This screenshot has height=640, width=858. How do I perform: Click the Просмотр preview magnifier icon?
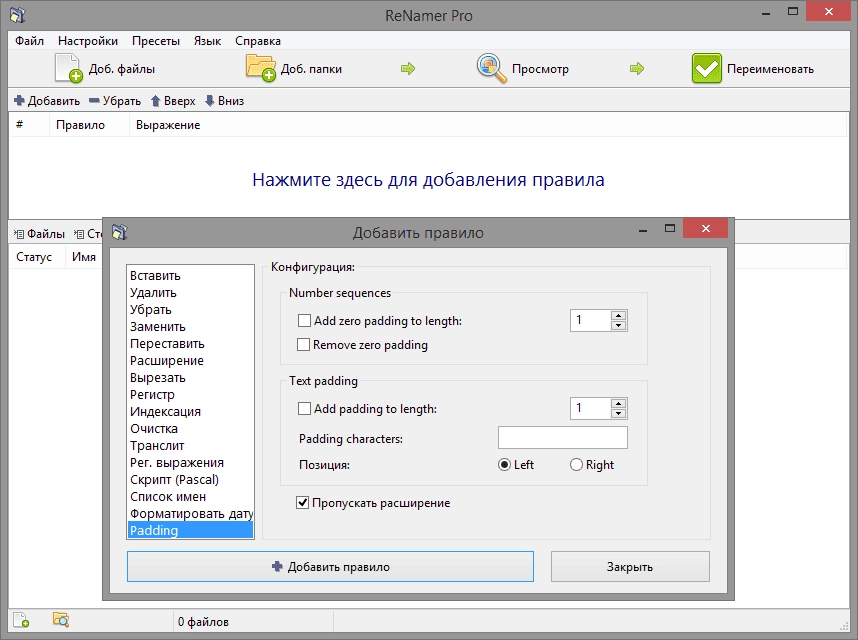491,68
